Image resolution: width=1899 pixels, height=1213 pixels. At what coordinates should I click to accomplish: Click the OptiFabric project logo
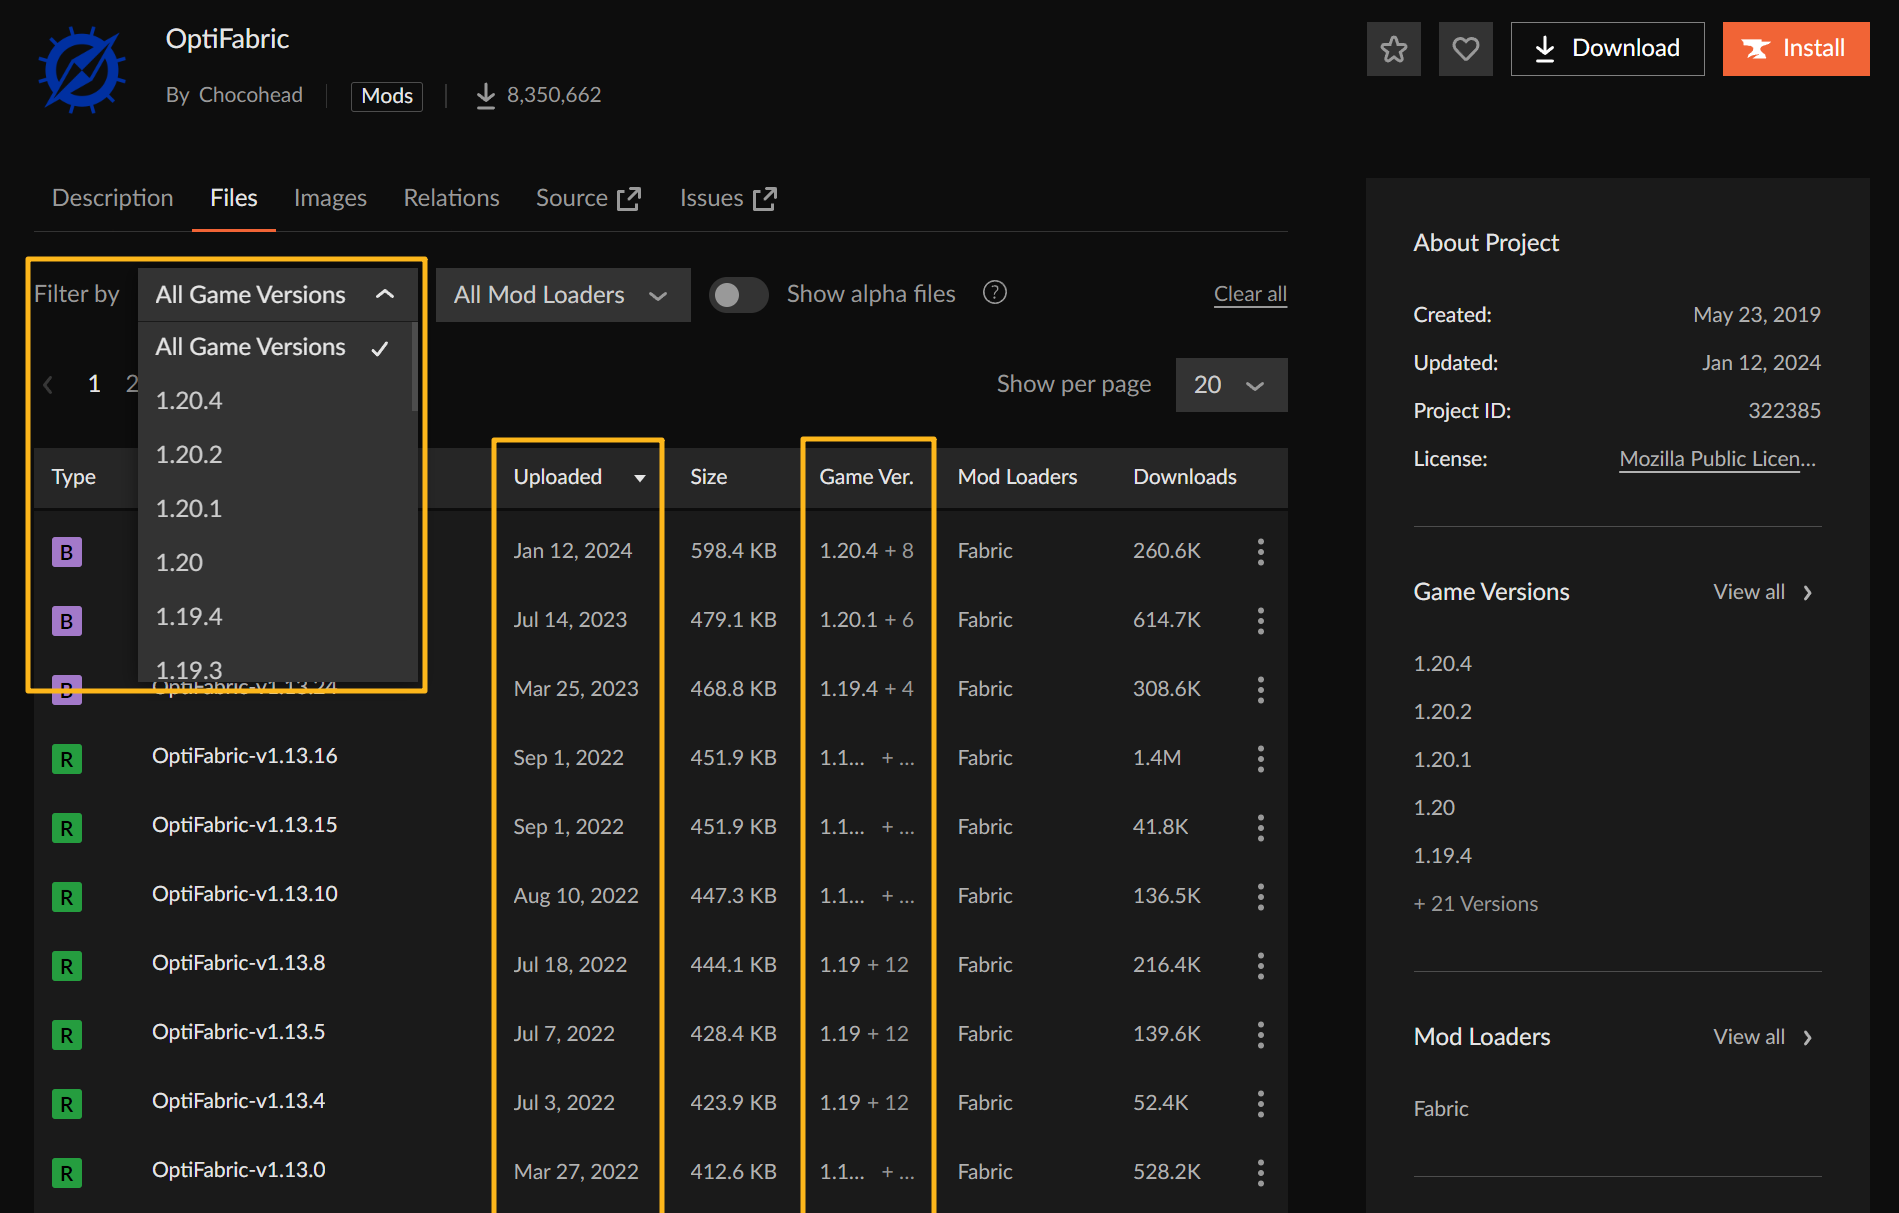[x=82, y=68]
